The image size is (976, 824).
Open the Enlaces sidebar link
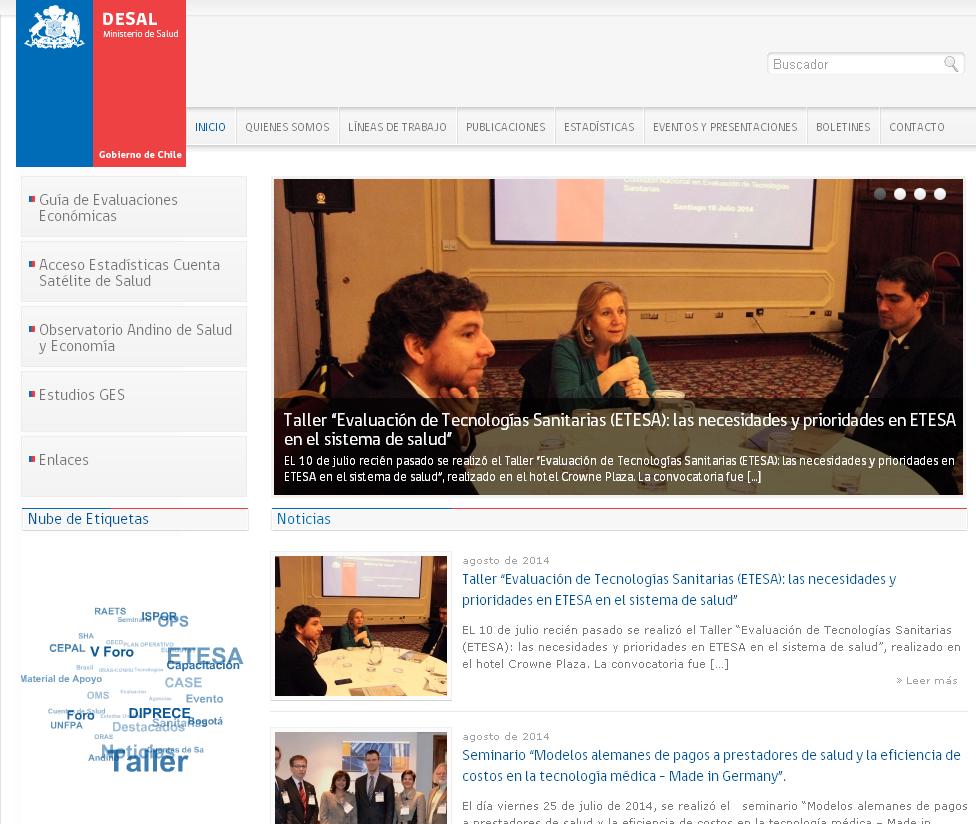pyautogui.click(x=134, y=467)
